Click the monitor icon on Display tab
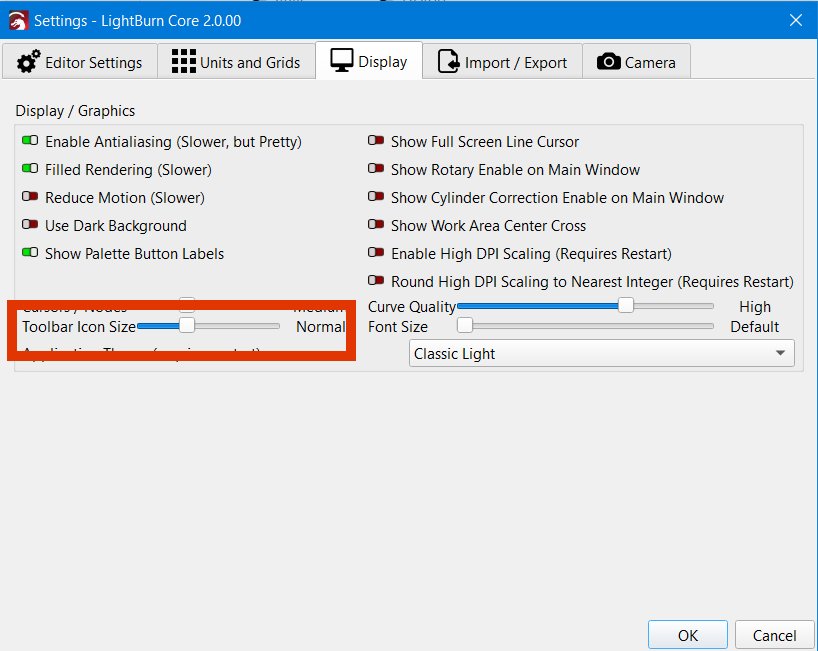The width and height of the screenshot is (818, 651). coord(342,61)
